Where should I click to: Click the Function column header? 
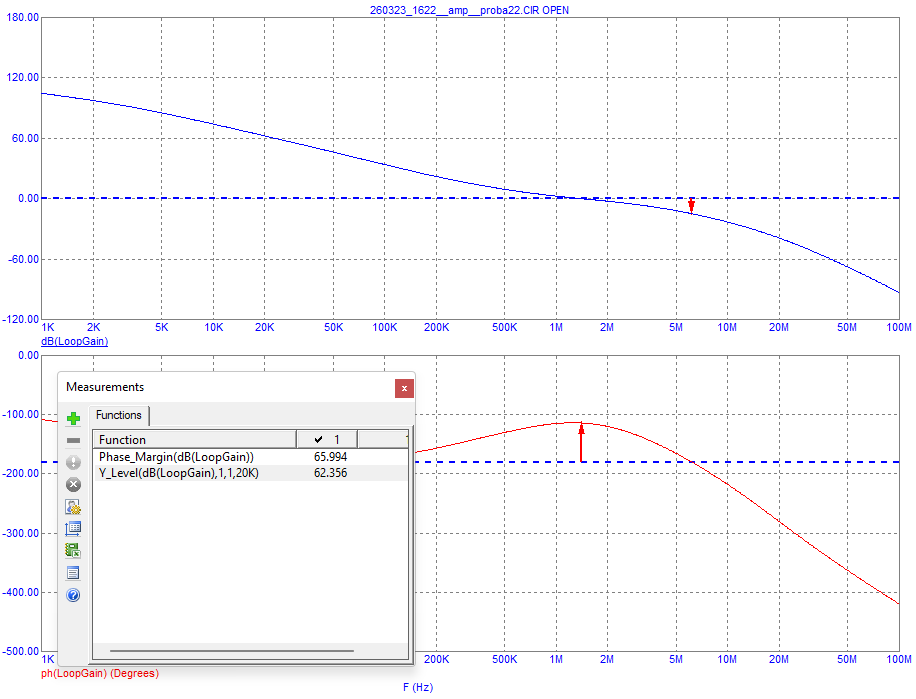[x=195, y=439]
